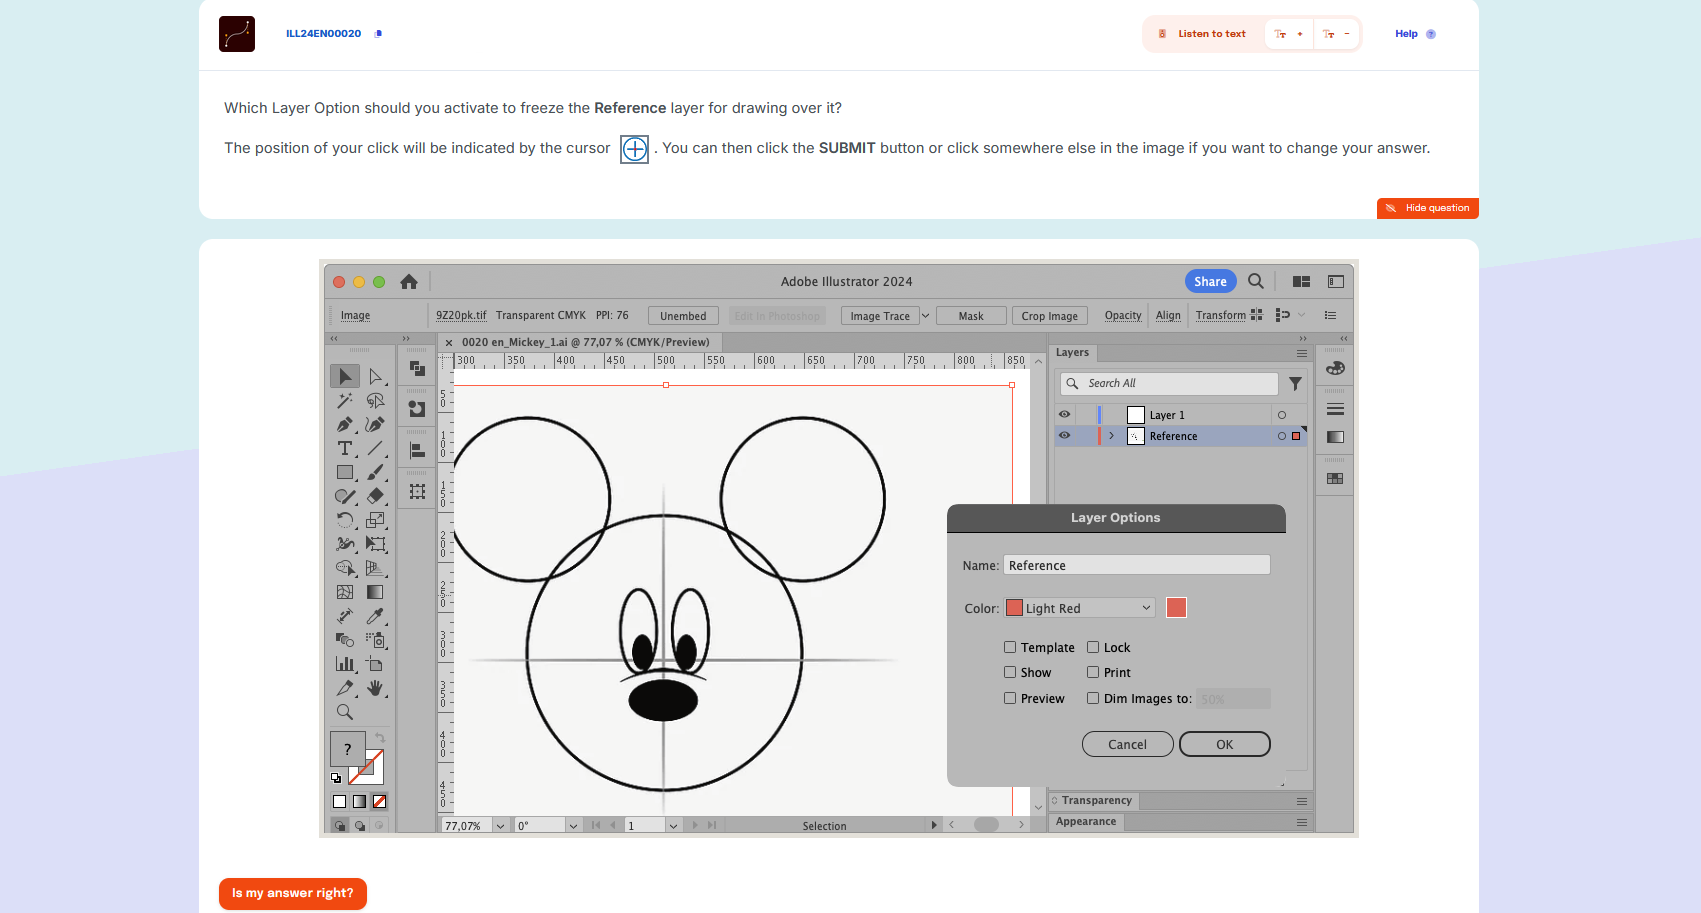Pick the Eyedropper tool
The width and height of the screenshot is (1701, 913).
pos(375,616)
